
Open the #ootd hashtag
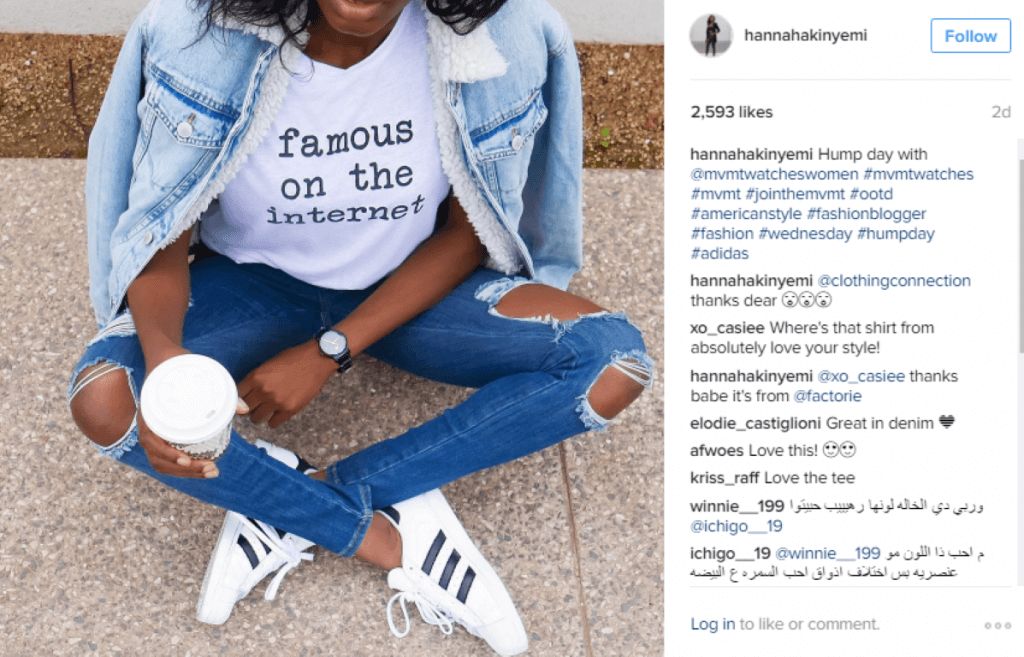pyautogui.click(x=871, y=194)
